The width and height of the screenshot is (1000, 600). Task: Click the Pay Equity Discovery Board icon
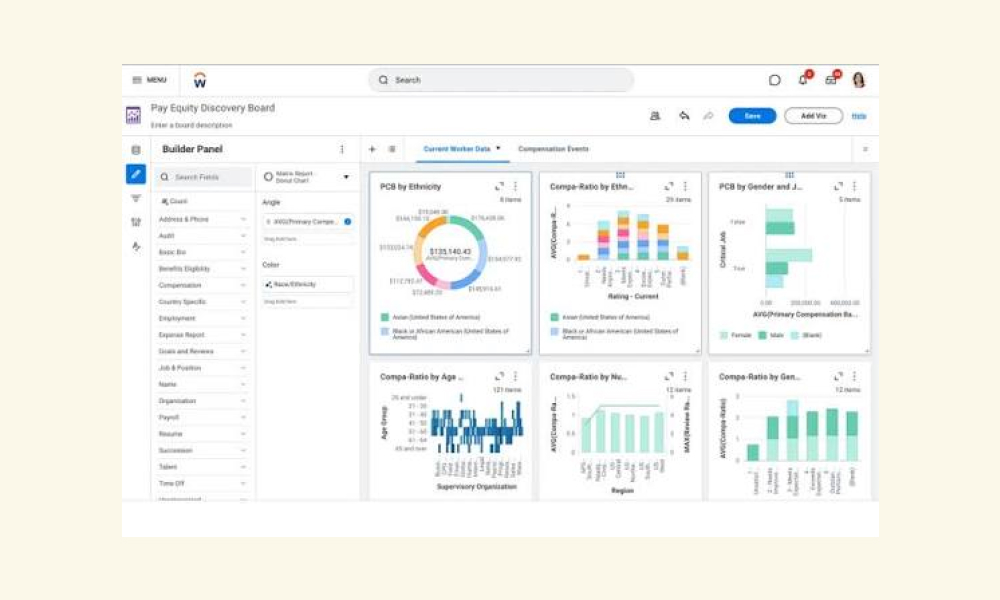[133, 115]
